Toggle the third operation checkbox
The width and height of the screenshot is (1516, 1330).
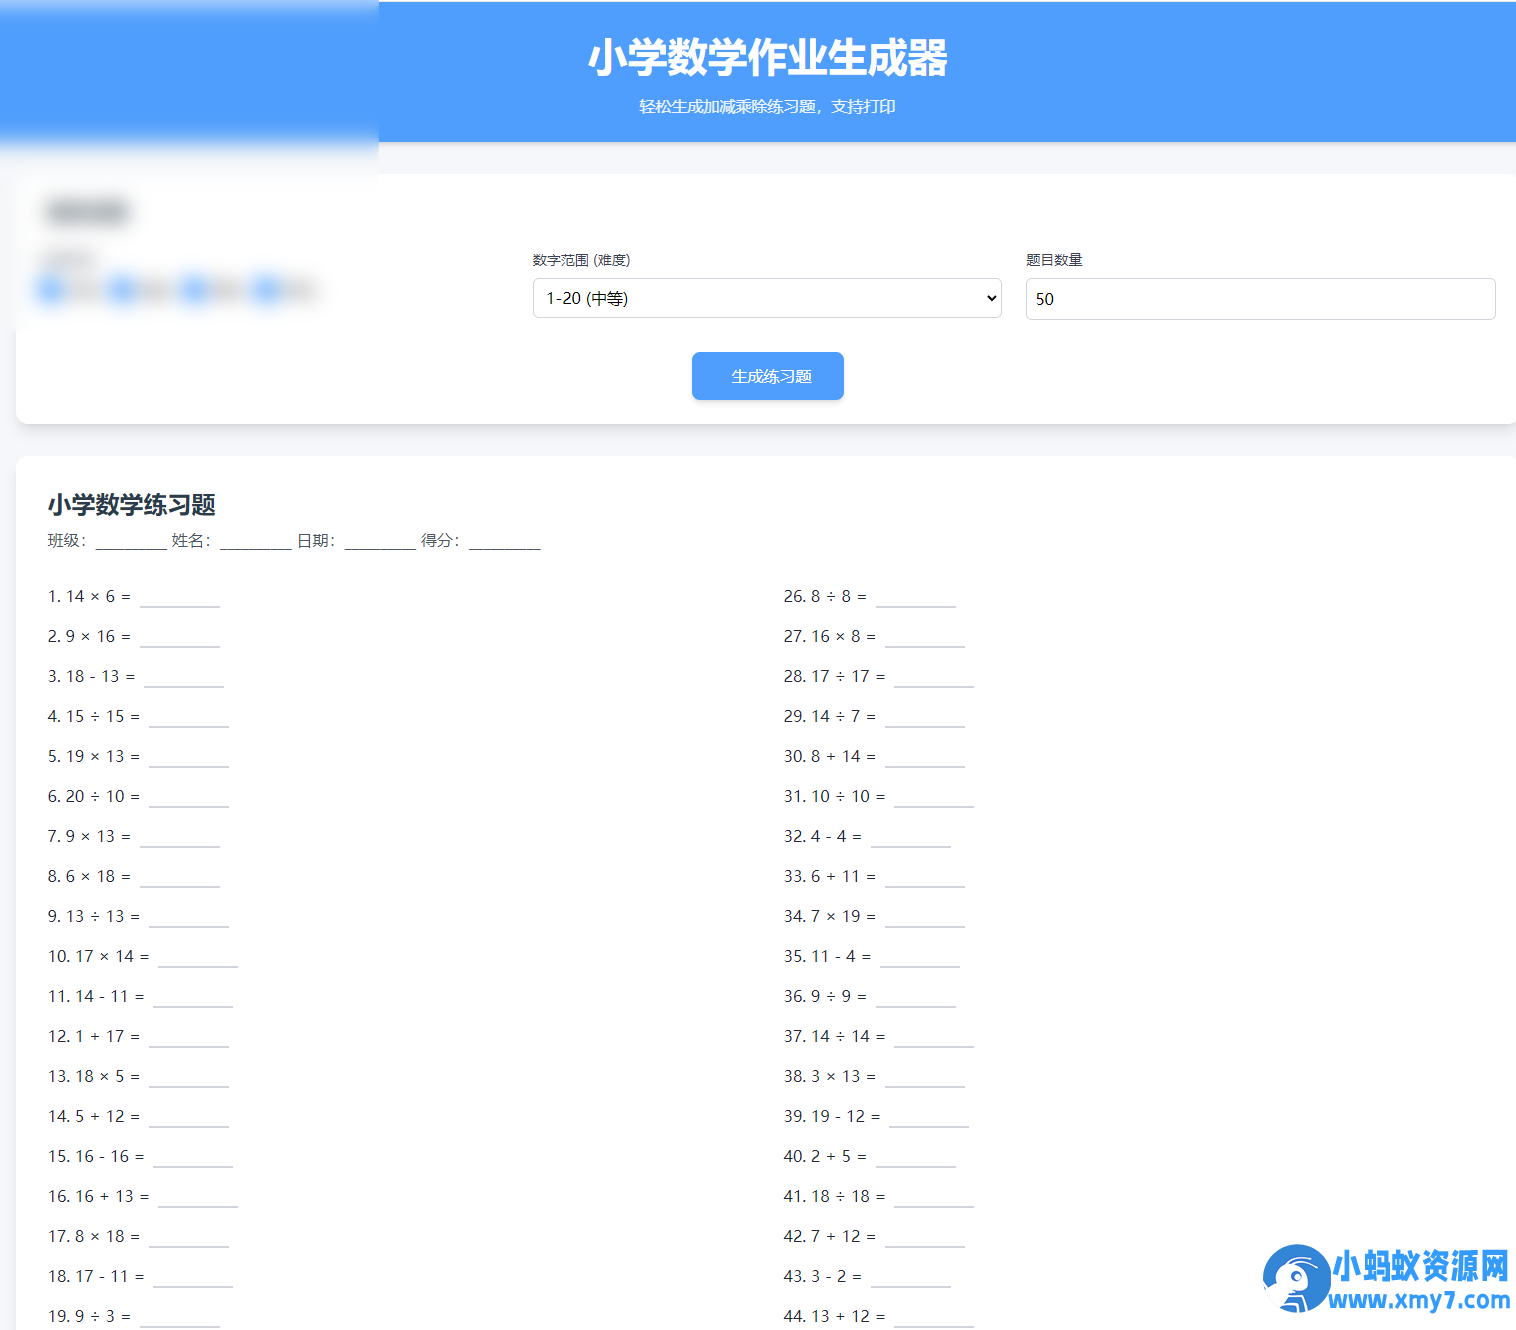pos(195,289)
